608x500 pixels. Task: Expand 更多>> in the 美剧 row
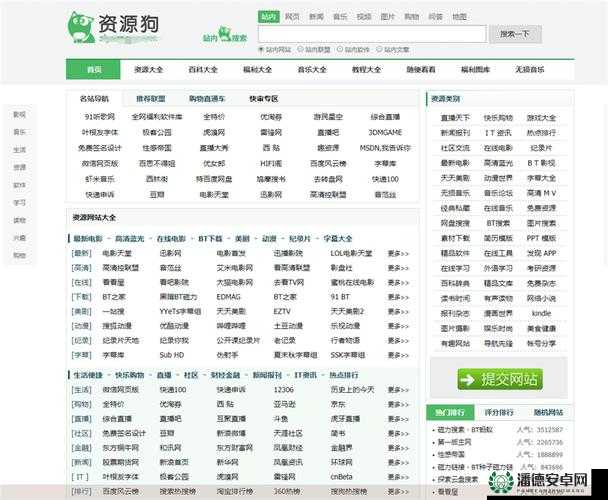tap(398, 311)
